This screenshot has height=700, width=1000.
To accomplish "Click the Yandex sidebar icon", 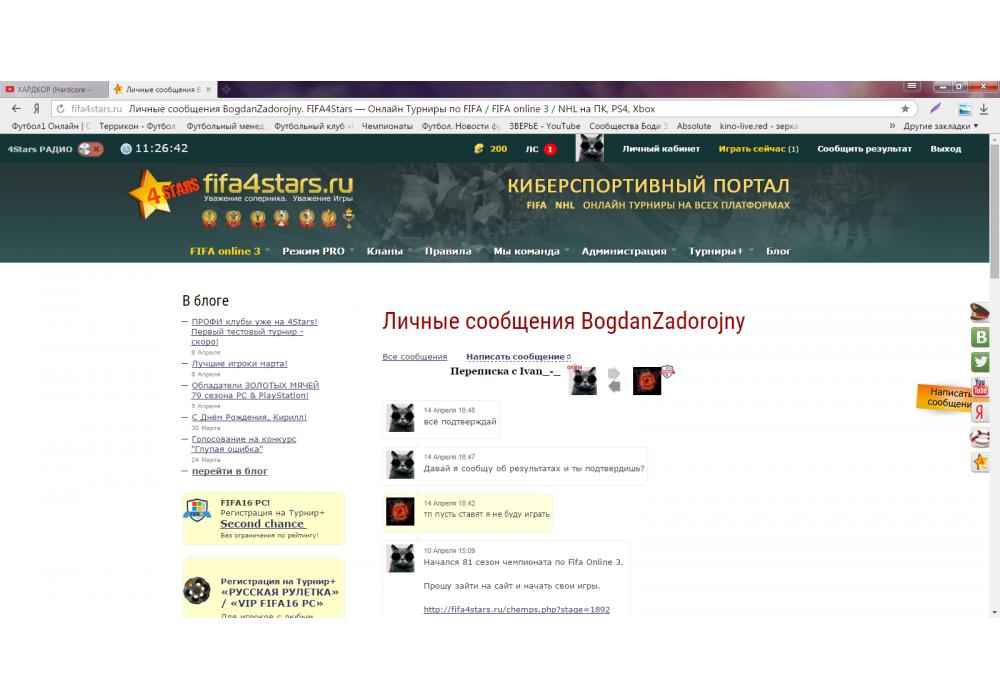I will tap(980, 412).
